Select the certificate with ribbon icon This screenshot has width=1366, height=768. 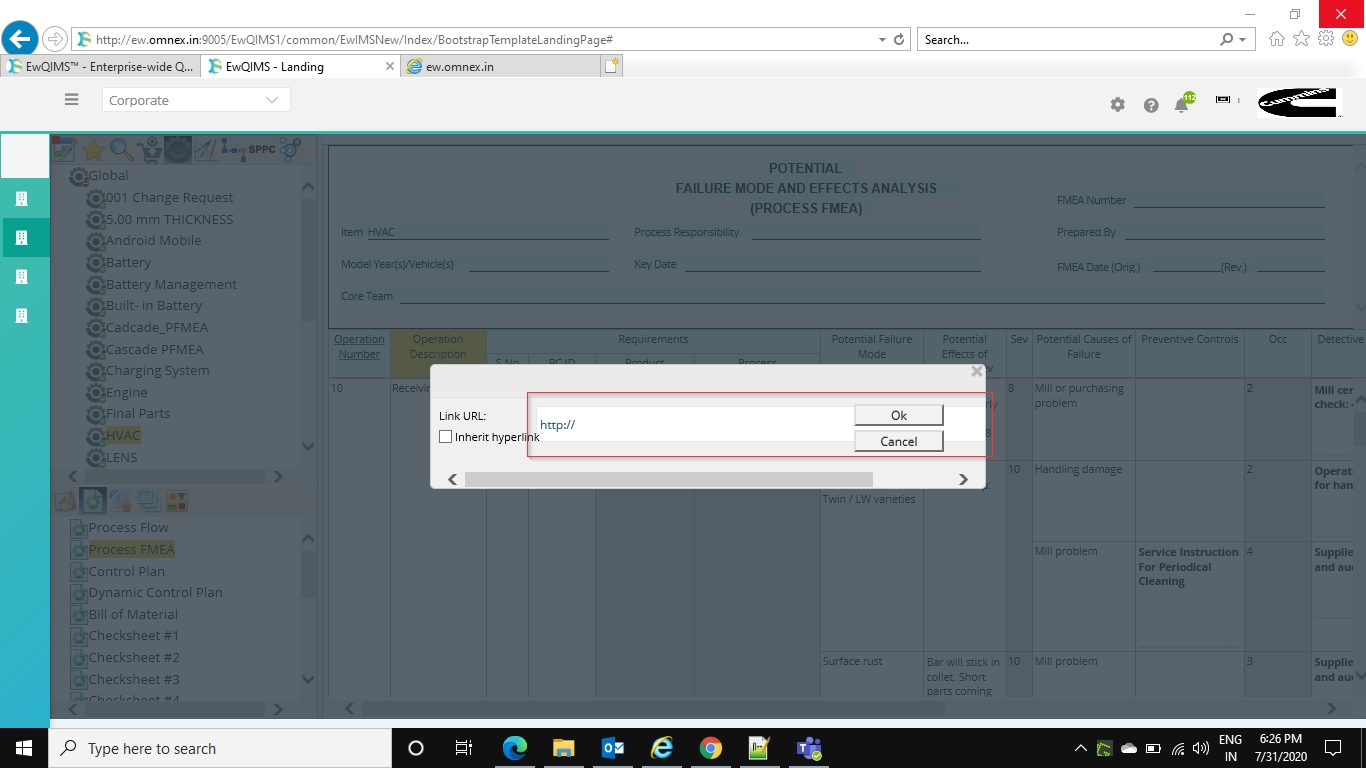point(121,500)
